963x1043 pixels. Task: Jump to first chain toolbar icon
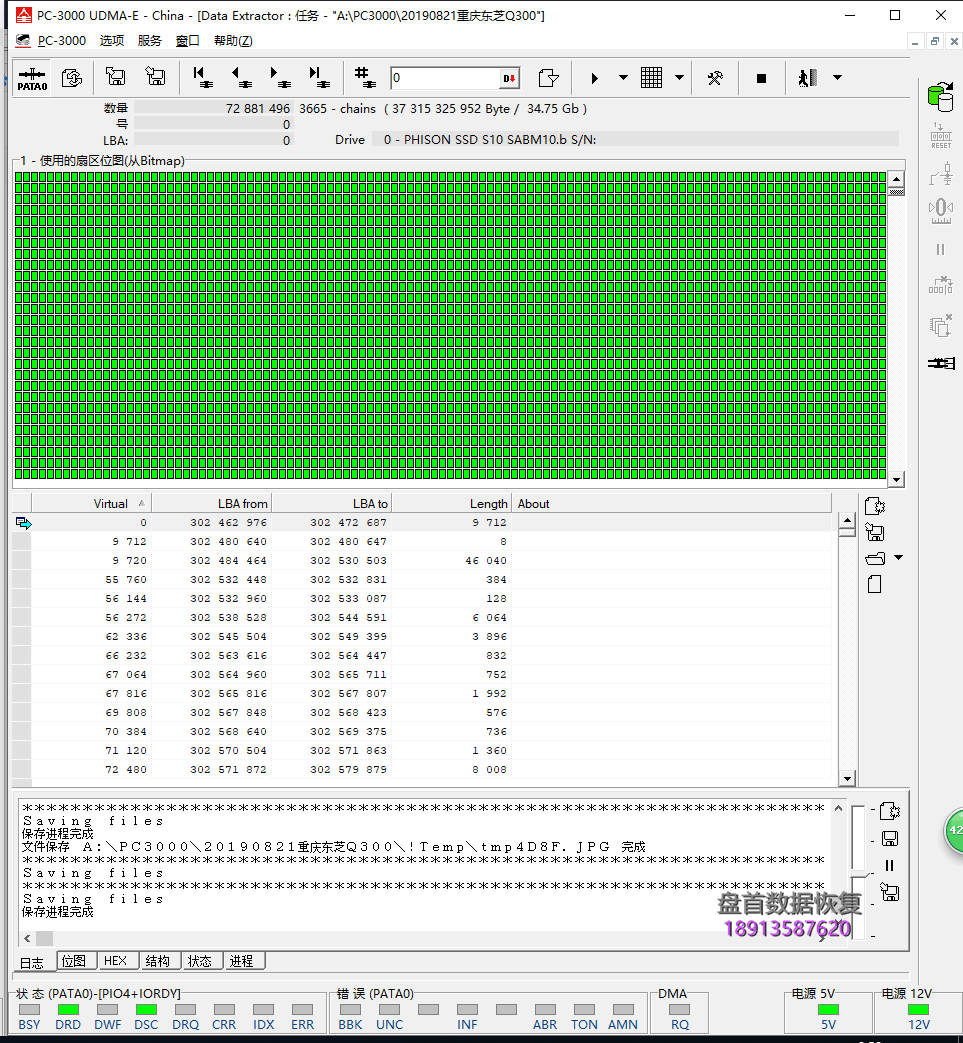(x=201, y=78)
